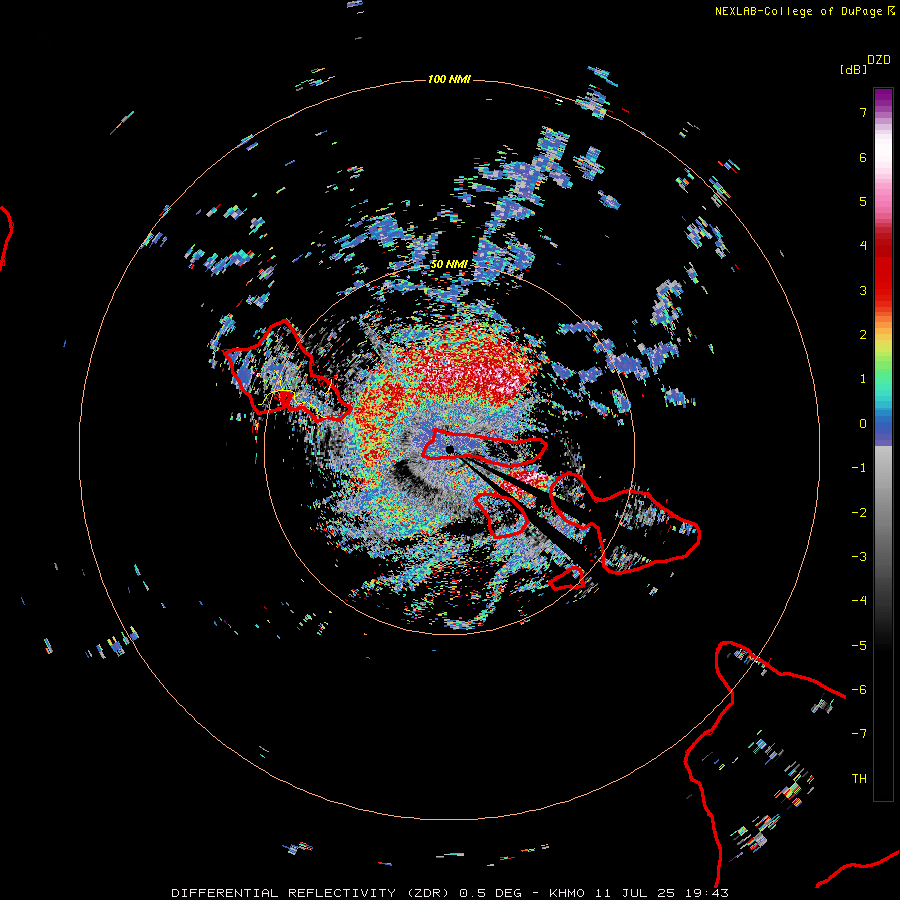
Task: Click the DZD product label above the color bar
Action: 879,60
